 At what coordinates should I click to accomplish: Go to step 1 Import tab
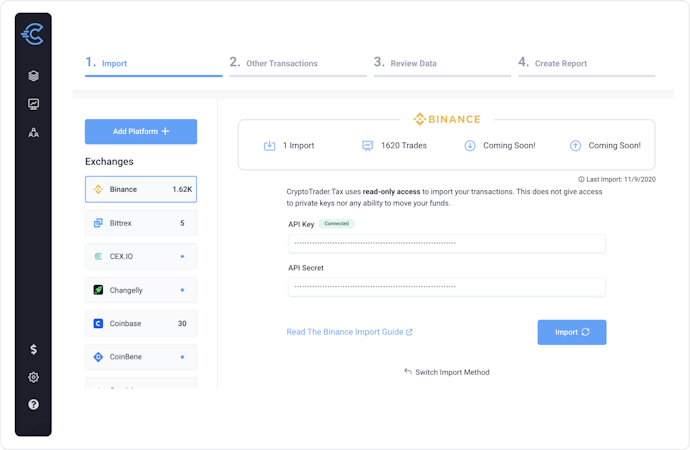pos(154,64)
